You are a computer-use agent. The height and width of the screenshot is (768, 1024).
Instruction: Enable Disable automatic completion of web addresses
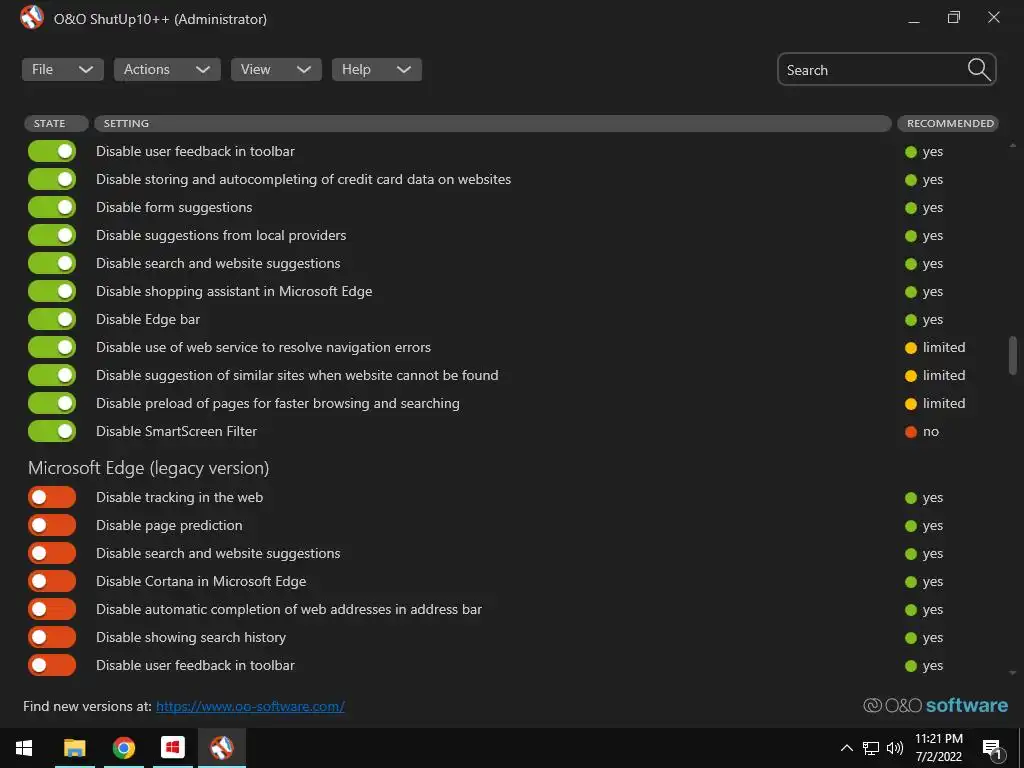[52, 609]
